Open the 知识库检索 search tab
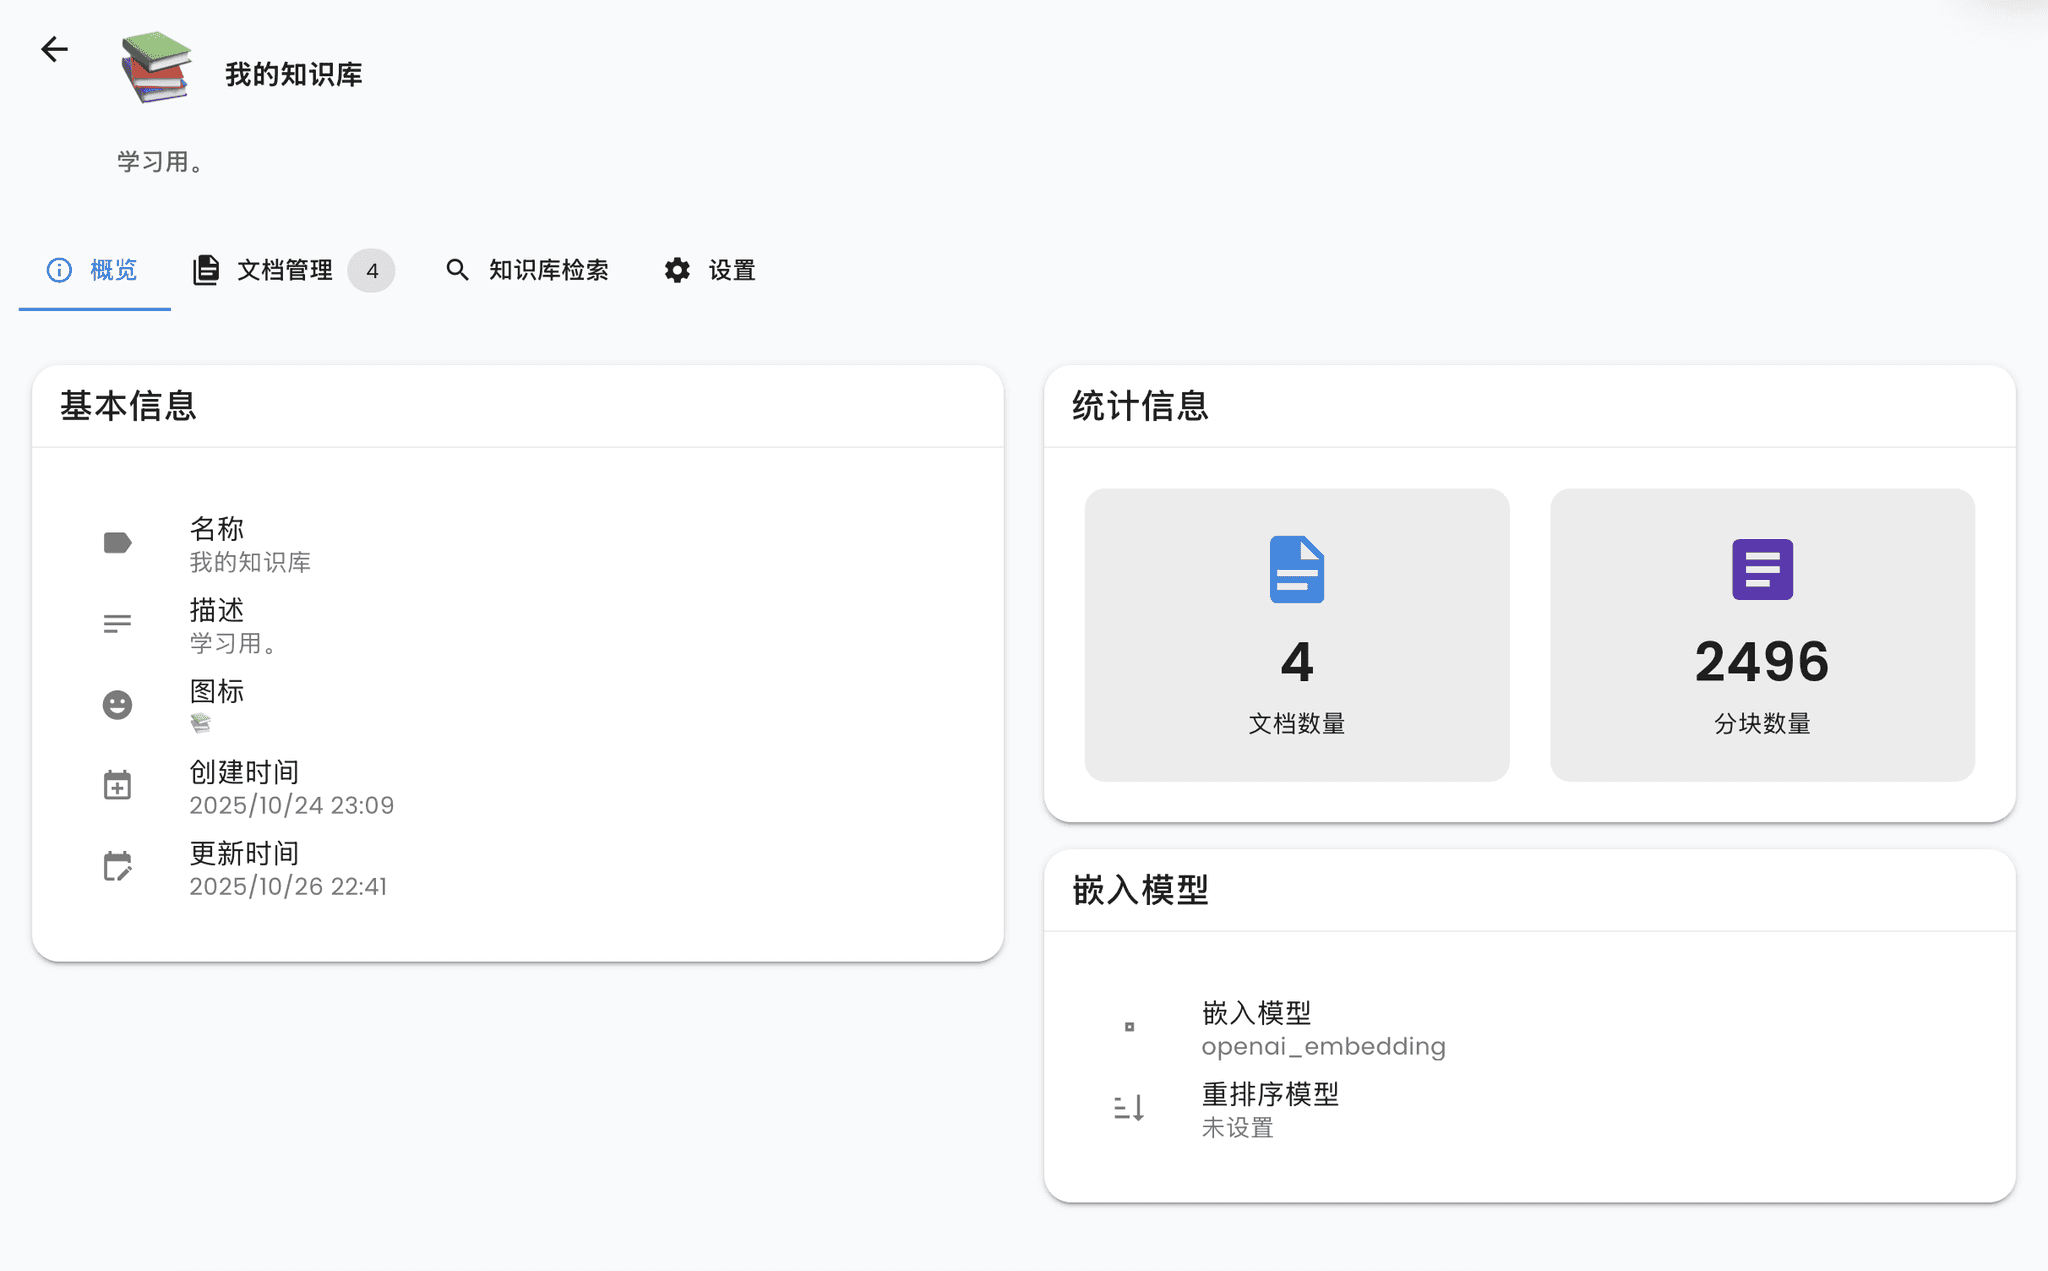The height and width of the screenshot is (1271, 2048). (x=527, y=270)
